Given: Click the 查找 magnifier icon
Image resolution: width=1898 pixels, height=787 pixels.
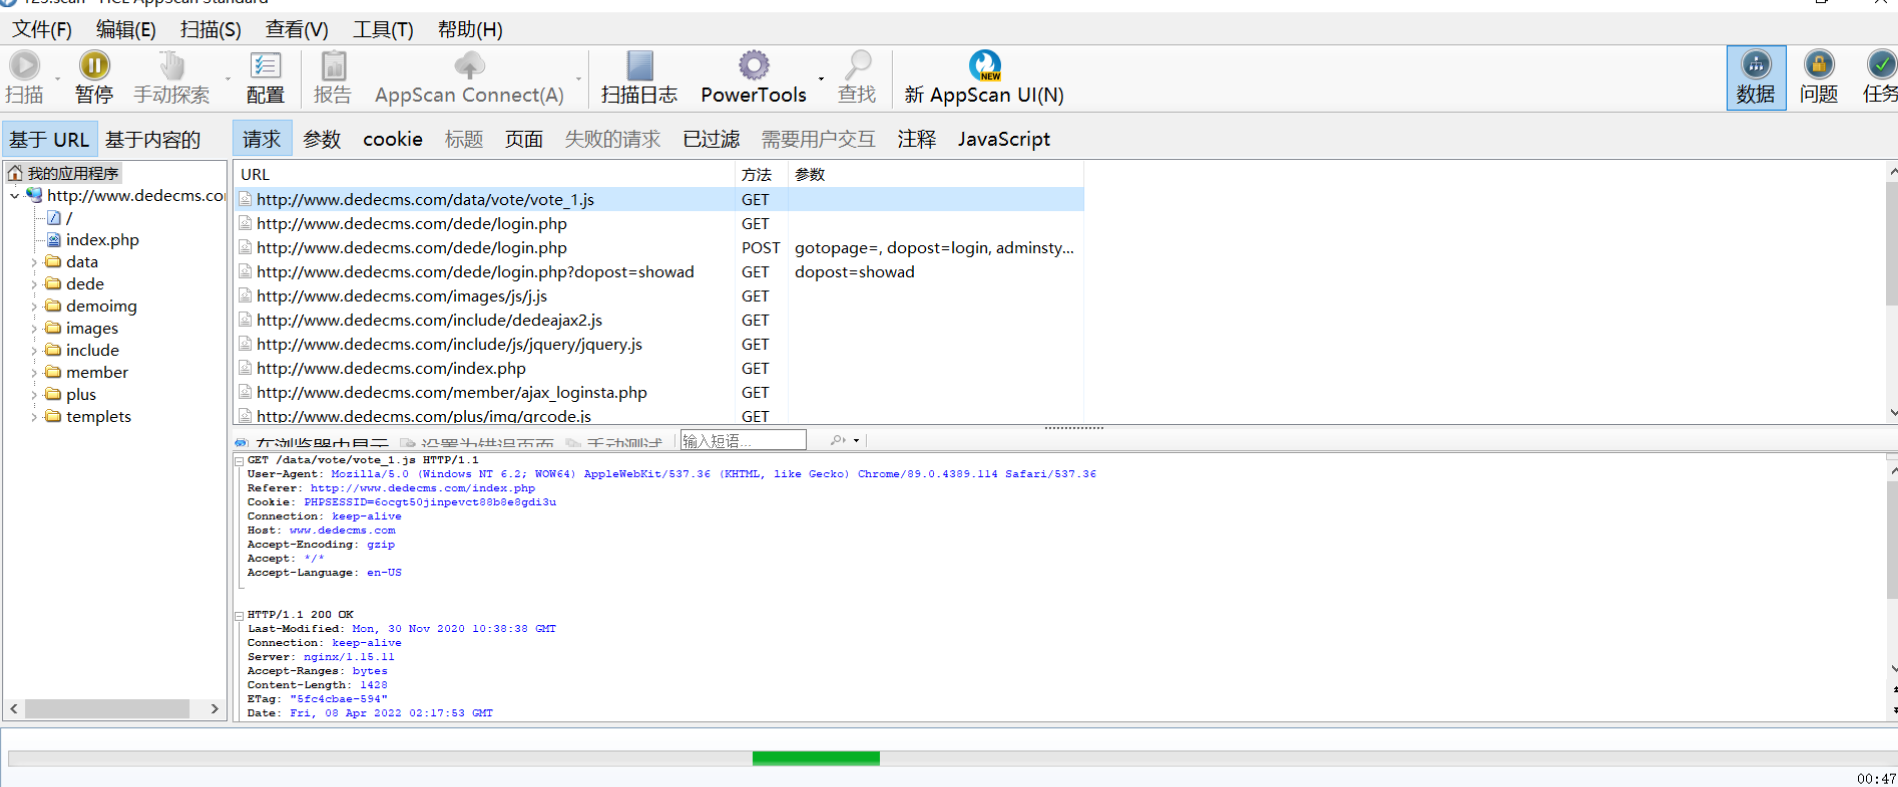Looking at the screenshot, I should (x=857, y=66).
